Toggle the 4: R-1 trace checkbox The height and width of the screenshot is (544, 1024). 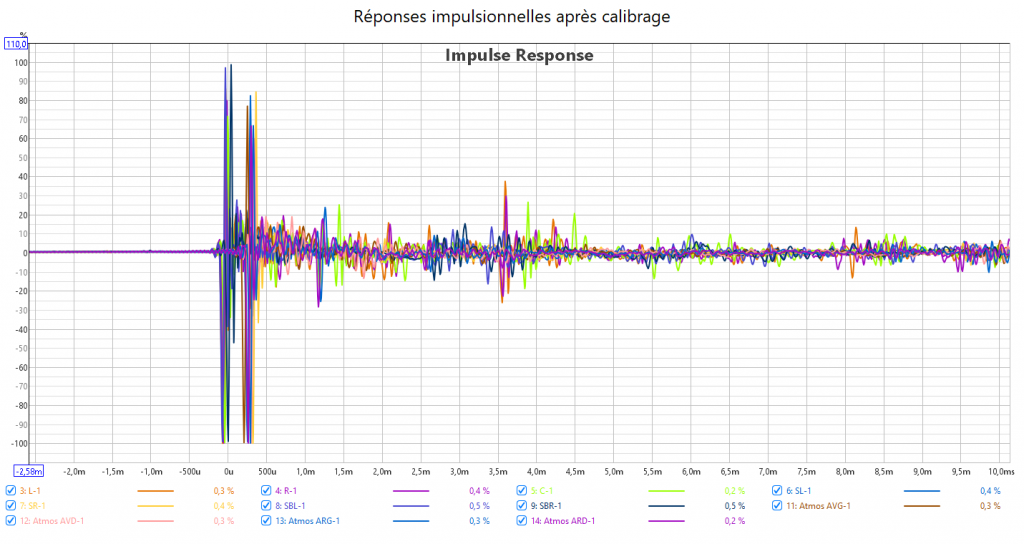coord(266,491)
